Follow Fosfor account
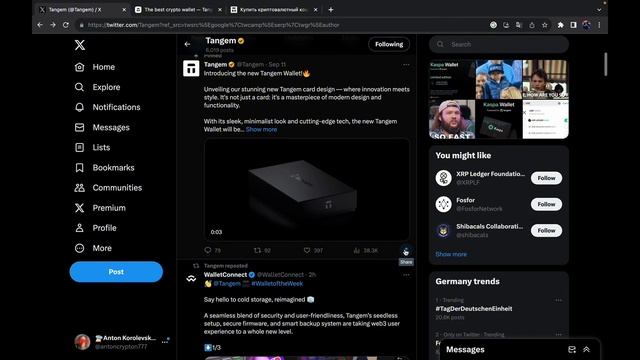The image size is (640, 360). tap(546, 204)
